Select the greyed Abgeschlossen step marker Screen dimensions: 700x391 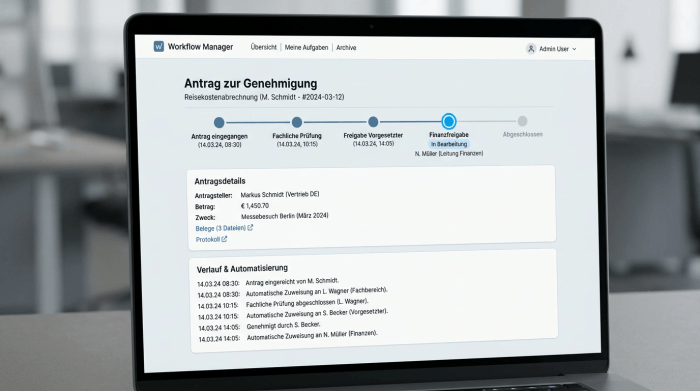[522, 121]
